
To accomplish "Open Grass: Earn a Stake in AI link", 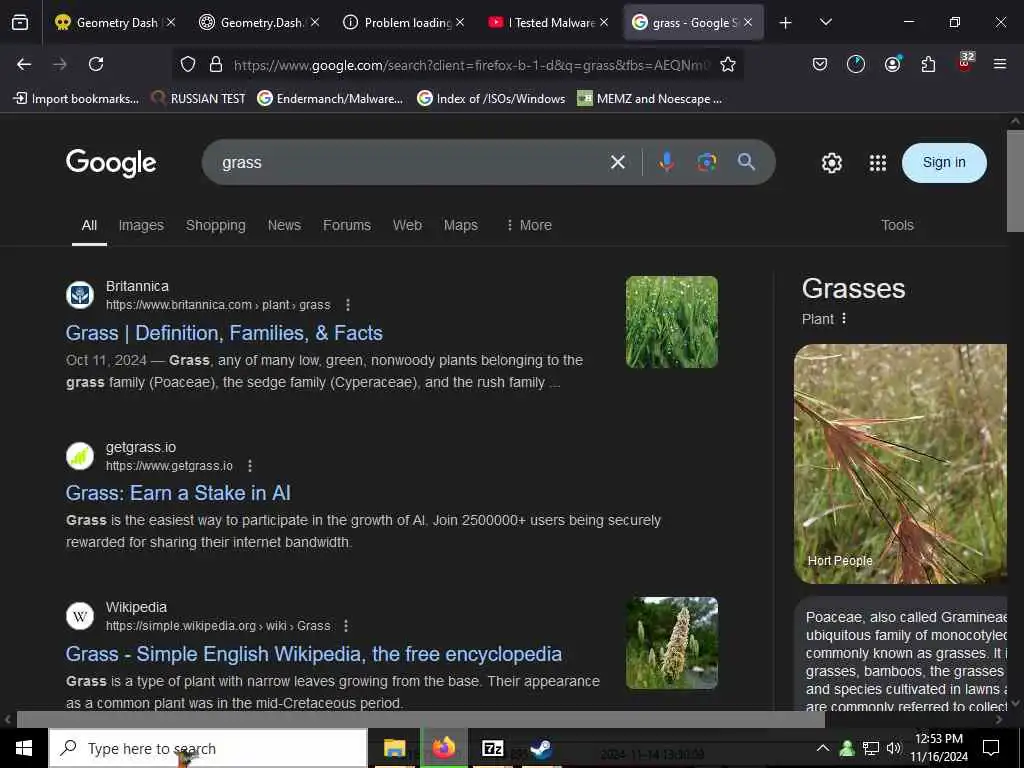I will pos(178,493).
